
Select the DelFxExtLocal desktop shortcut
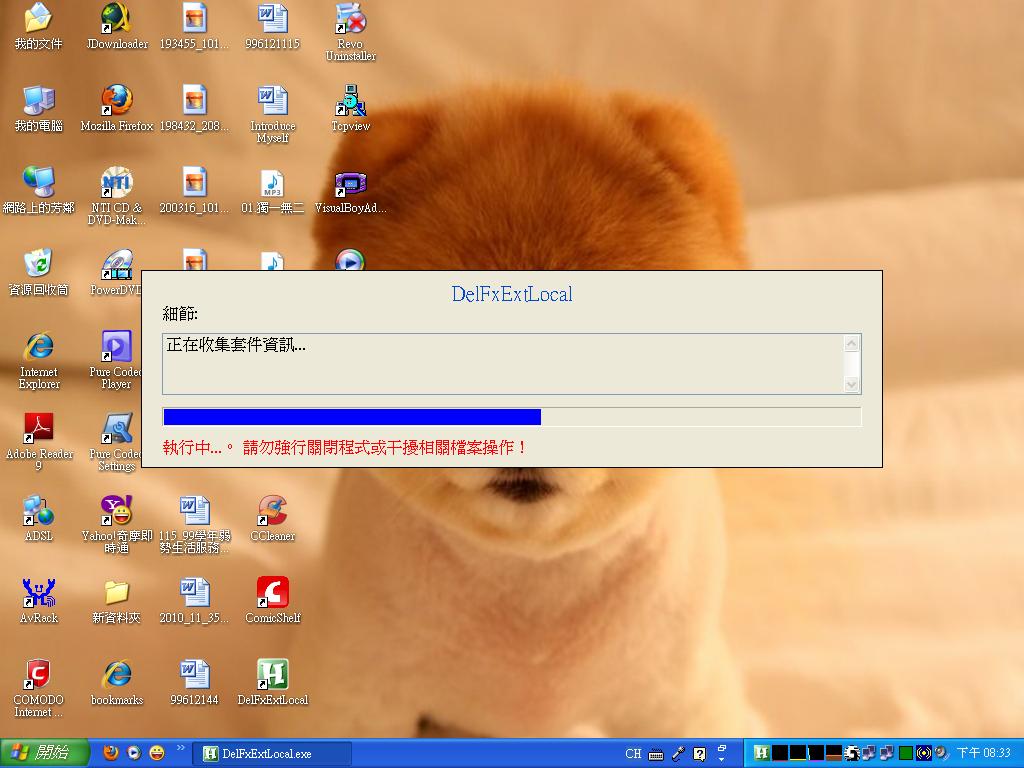[x=272, y=683]
